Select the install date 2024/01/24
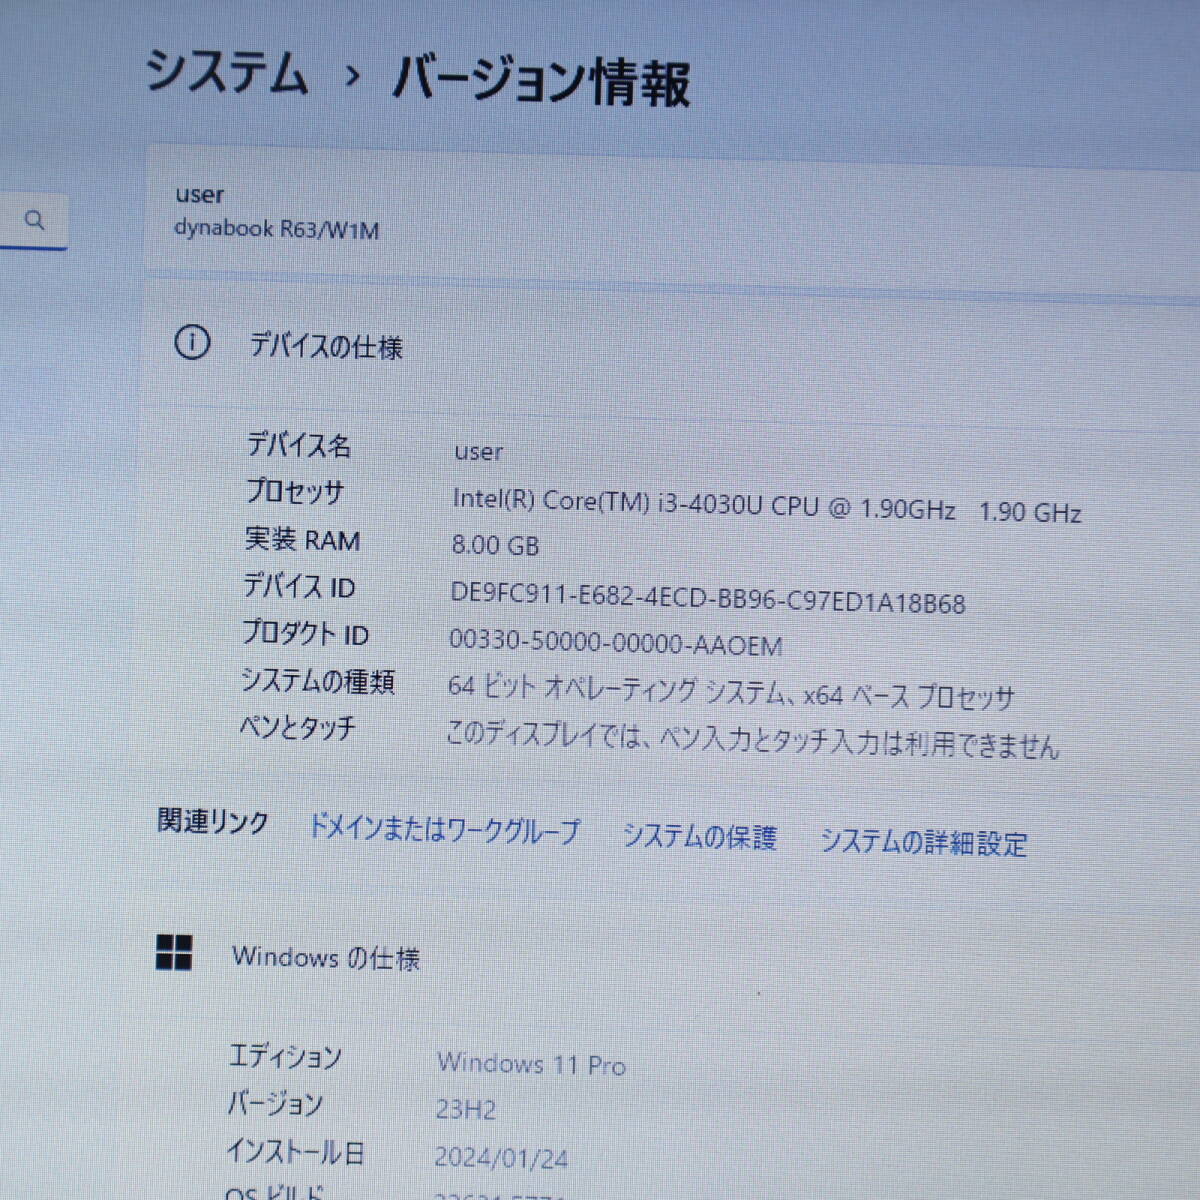The width and height of the screenshot is (1200, 1200). [x=501, y=1158]
